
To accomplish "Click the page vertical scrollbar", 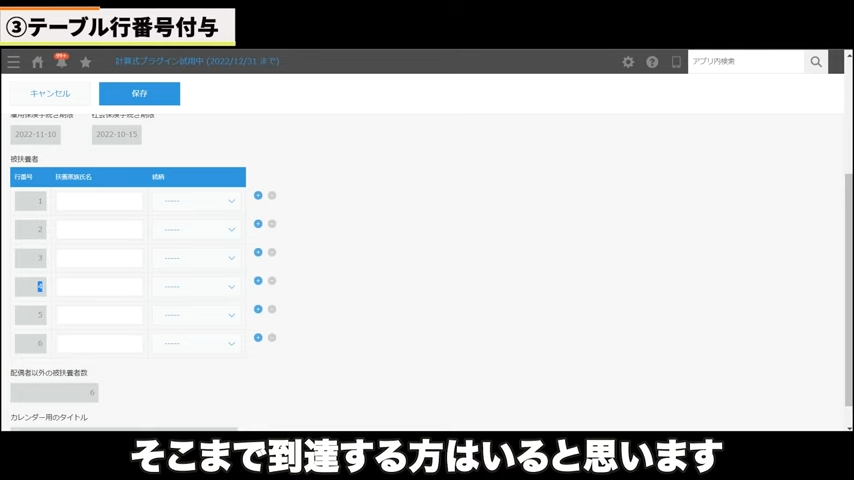I will (x=849, y=289).
